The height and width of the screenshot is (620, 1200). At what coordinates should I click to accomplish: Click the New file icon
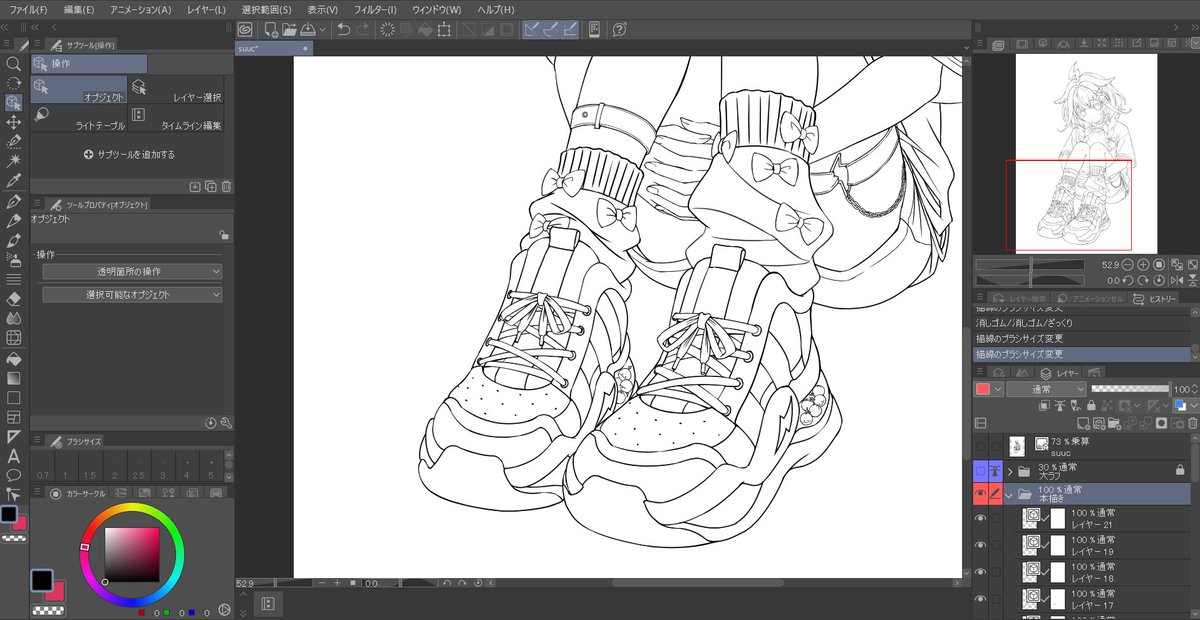(271, 29)
